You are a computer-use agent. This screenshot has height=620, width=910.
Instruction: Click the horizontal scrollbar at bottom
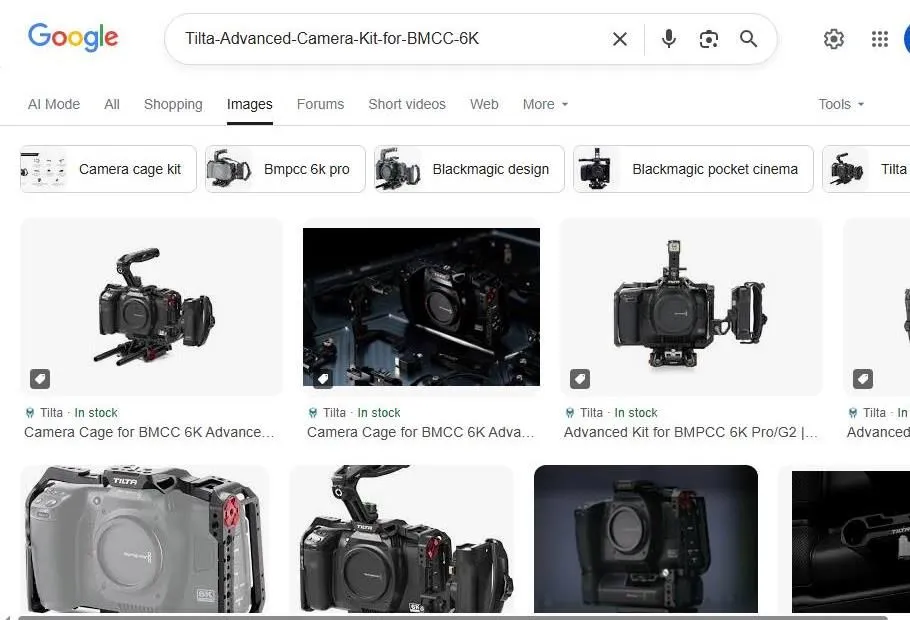453,618
